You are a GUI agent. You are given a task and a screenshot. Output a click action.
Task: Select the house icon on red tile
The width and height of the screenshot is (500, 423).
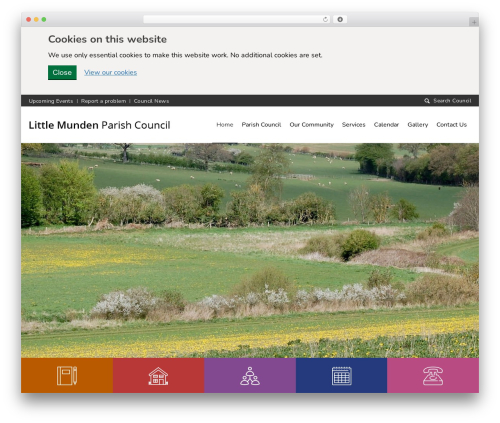coord(158,376)
